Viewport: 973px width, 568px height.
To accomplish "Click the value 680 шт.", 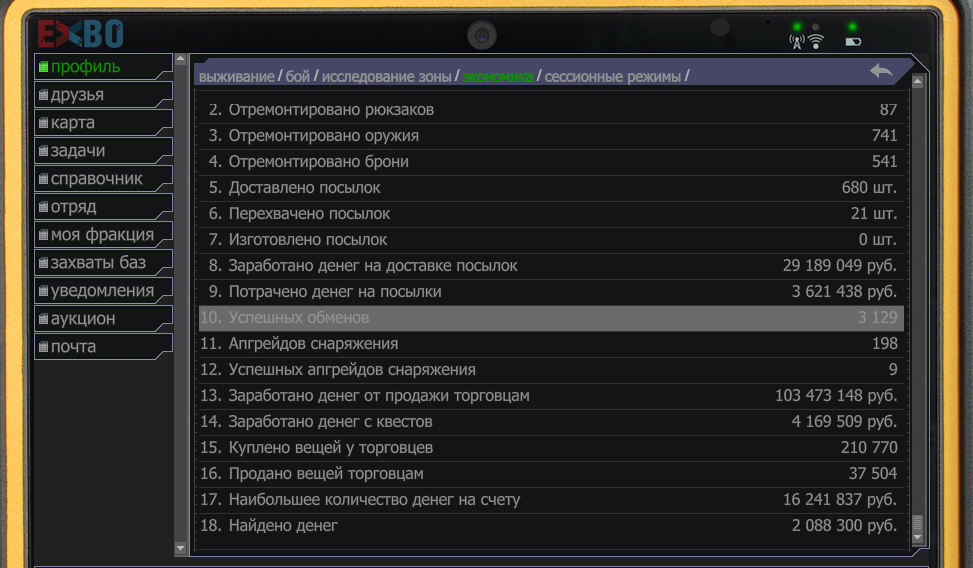I will coord(869,187).
